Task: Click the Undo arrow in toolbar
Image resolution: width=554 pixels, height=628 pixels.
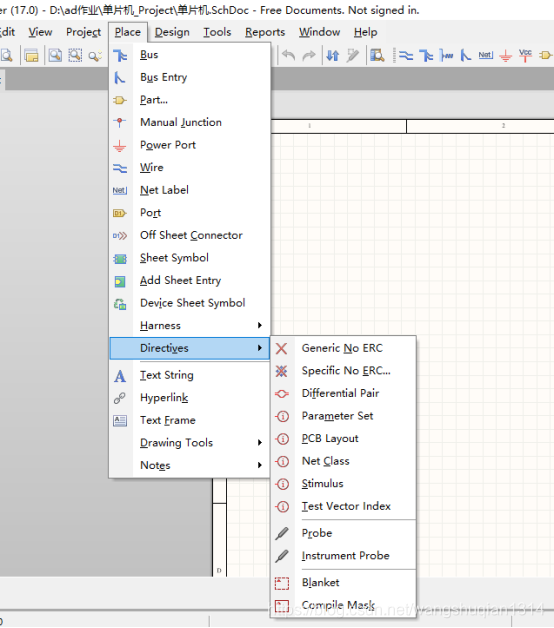Action: tap(288, 55)
